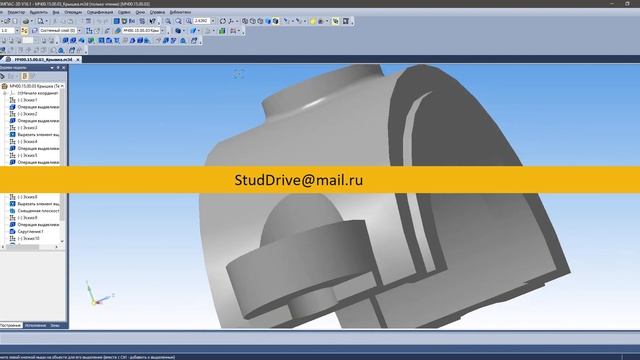Viewport: 640px width, 360px height.
Task: Click the last icon of the view toolbar
Action: coord(345,21)
